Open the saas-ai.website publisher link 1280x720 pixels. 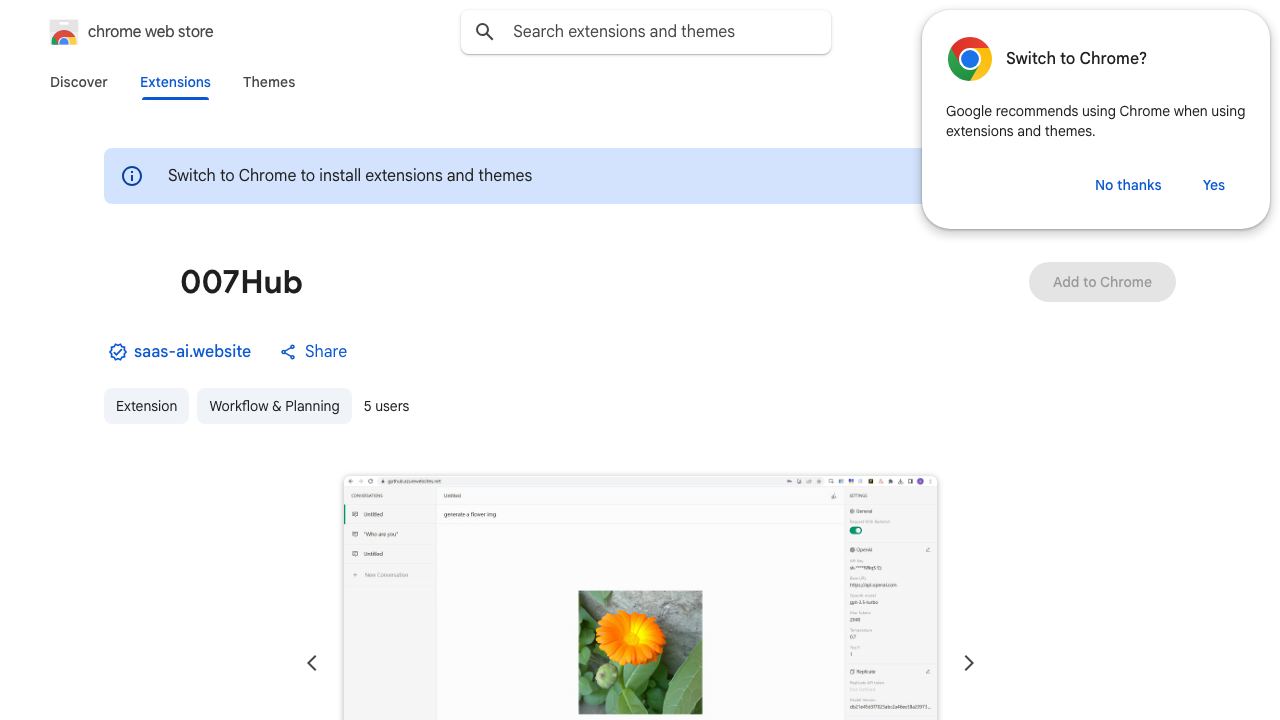pos(192,352)
